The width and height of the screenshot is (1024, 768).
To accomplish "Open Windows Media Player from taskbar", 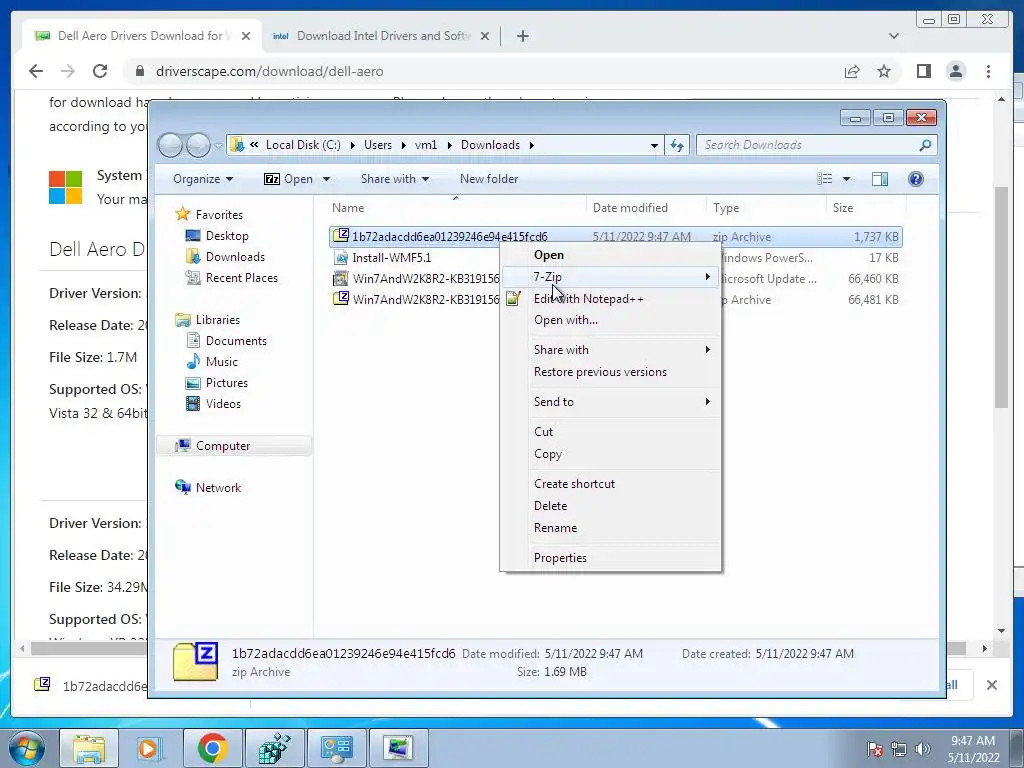I will (x=150, y=748).
